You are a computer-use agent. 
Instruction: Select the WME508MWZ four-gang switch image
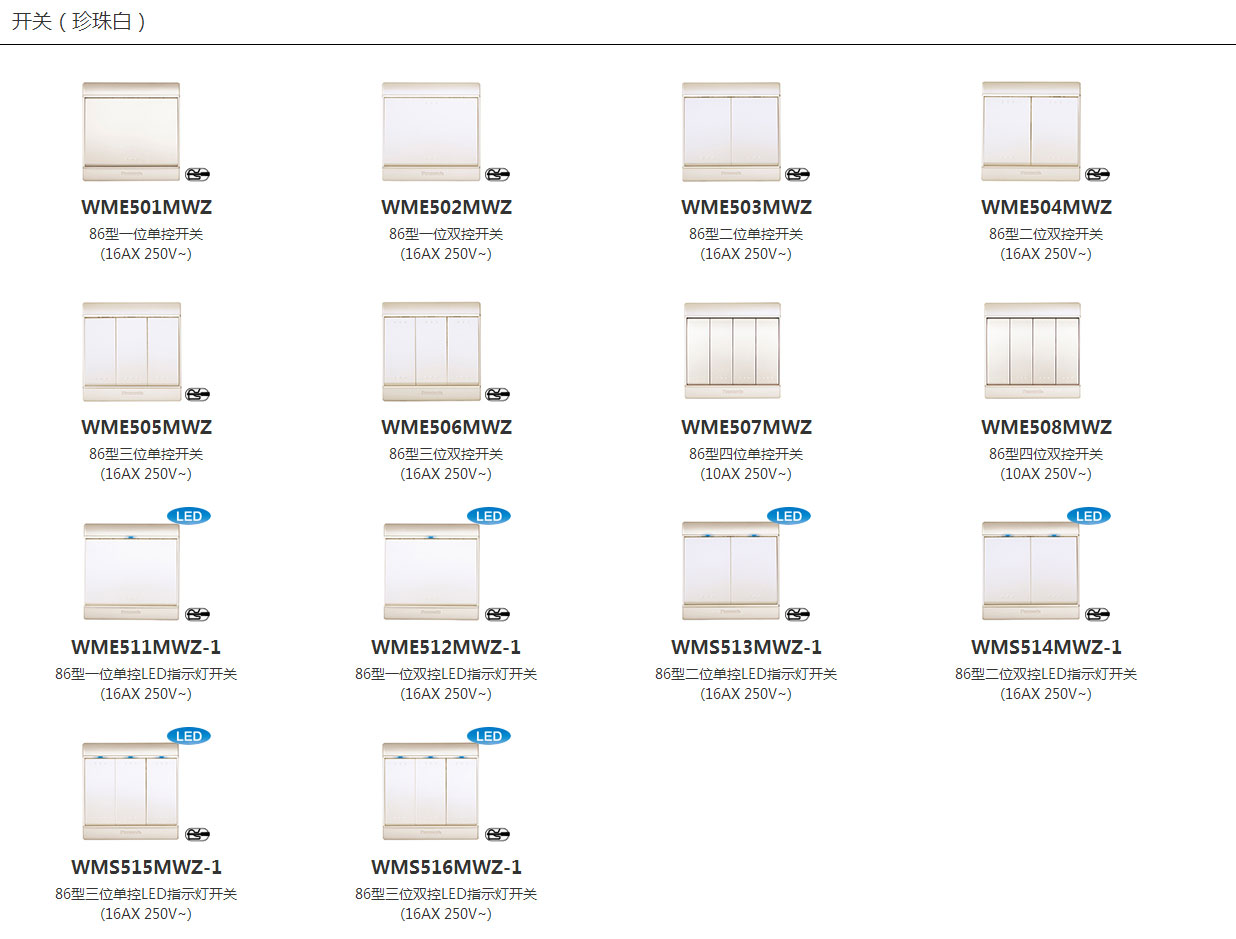point(1031,352)
